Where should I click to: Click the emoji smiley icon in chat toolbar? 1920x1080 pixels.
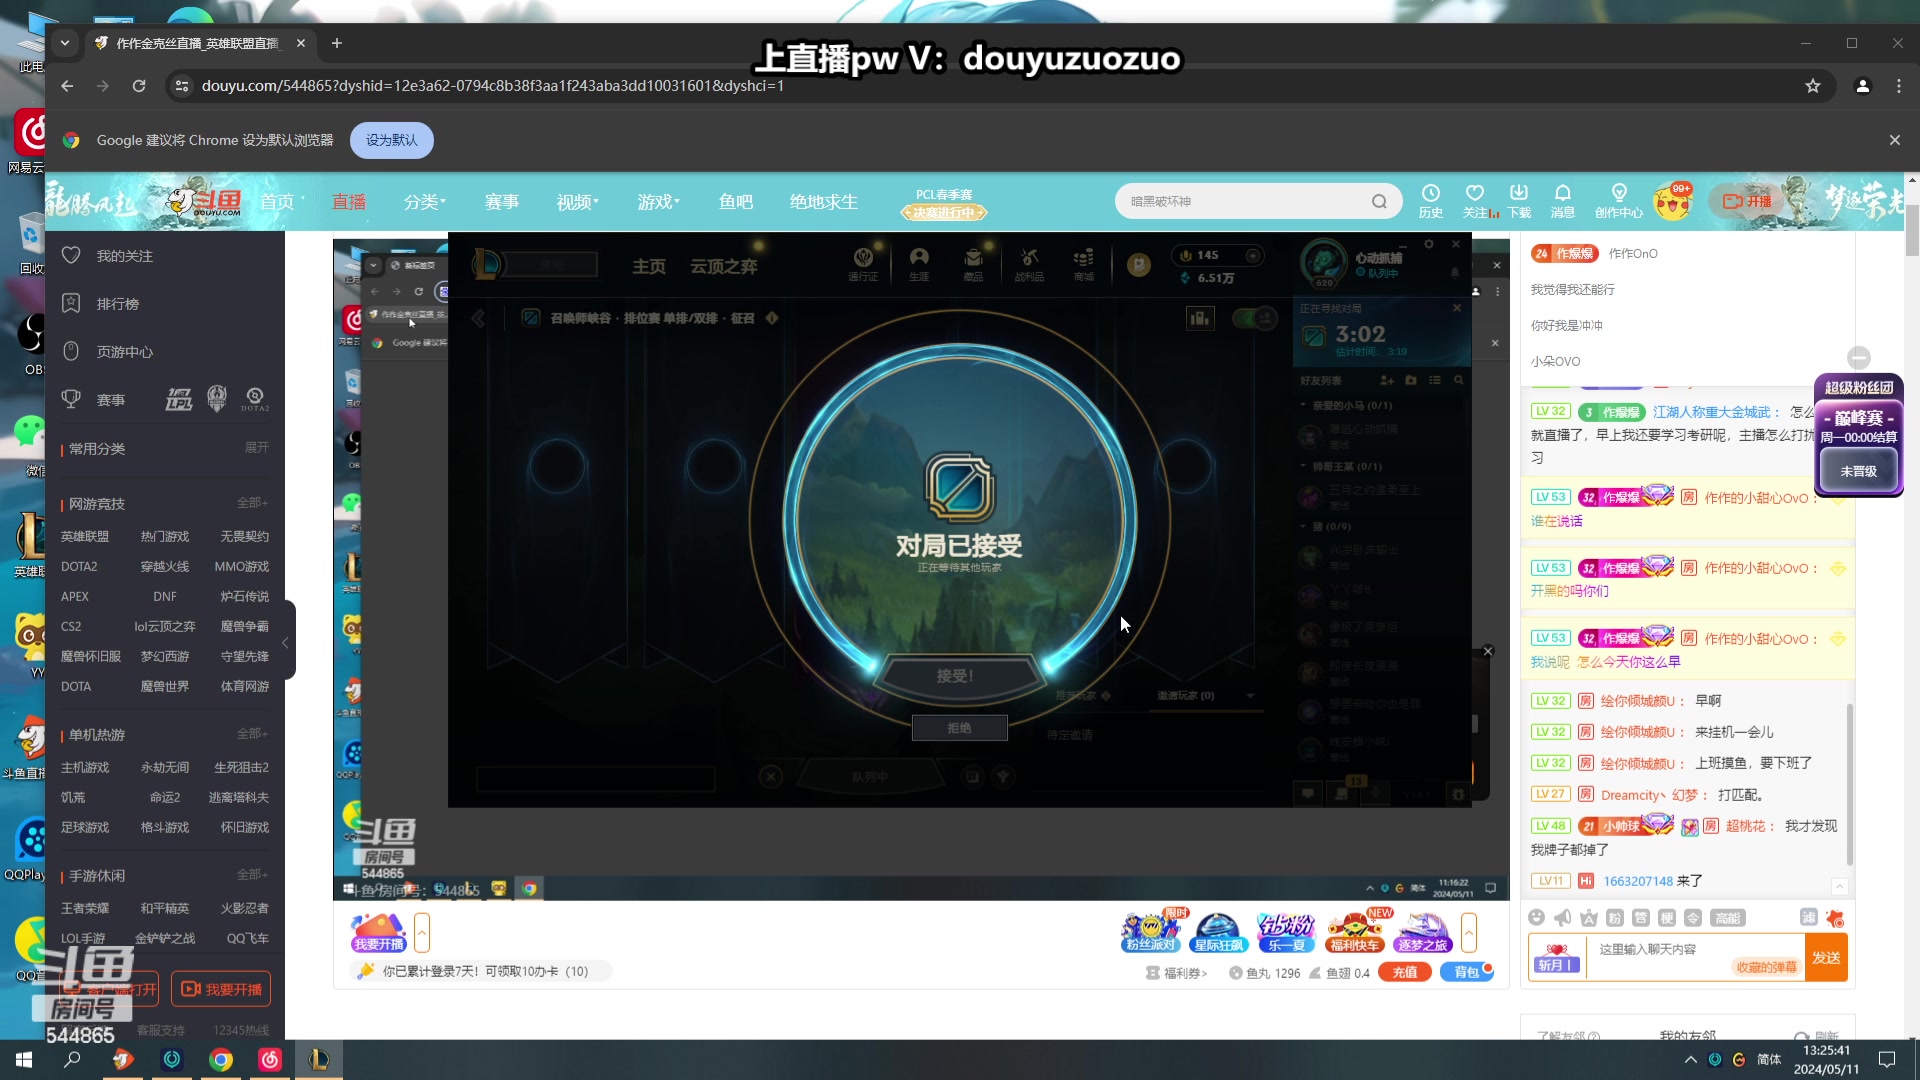[x=1537, y=918]
